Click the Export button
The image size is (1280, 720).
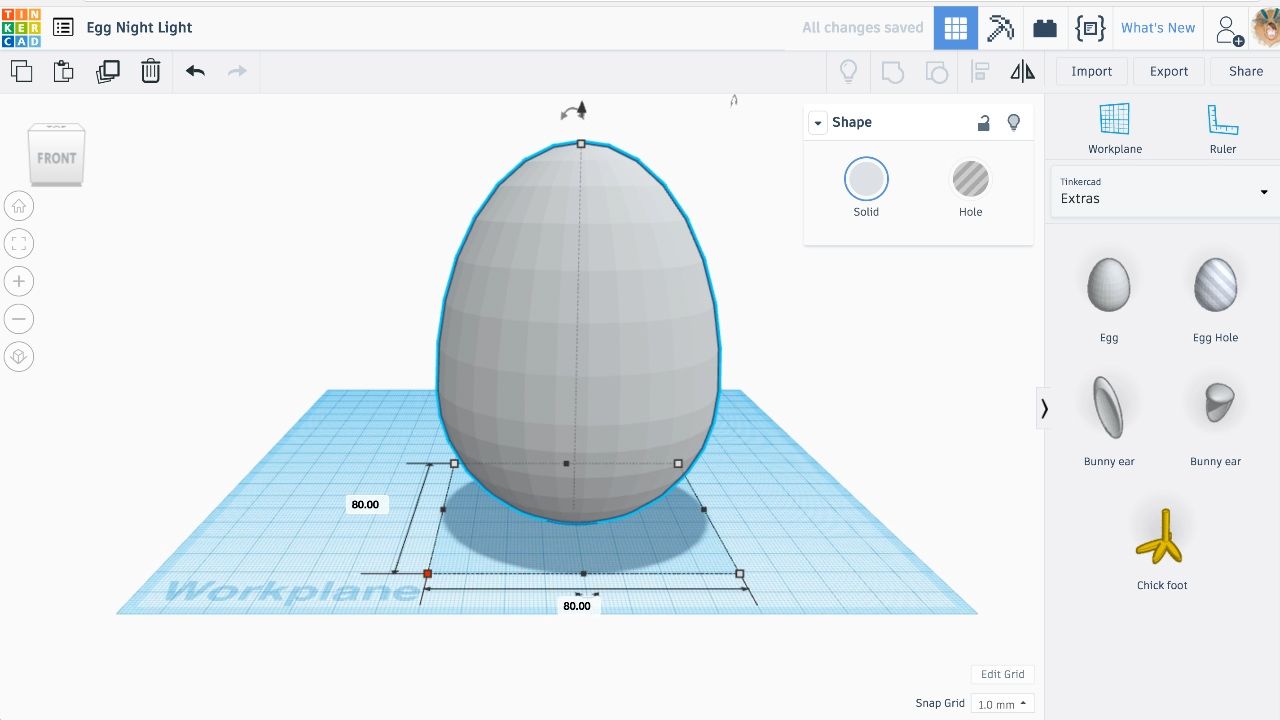1168,71
